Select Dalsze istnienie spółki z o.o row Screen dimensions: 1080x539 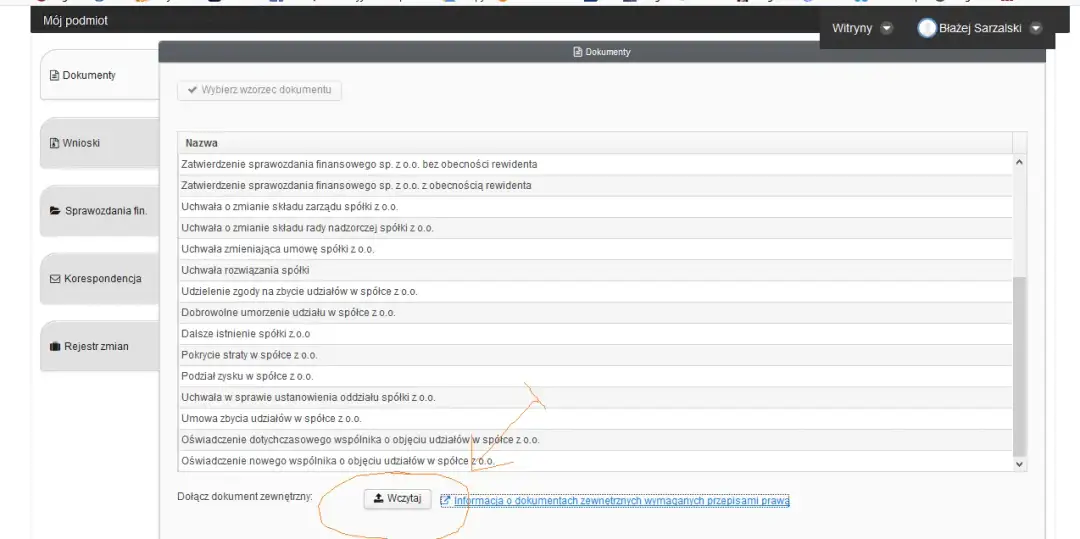click(x=245, y=334)
